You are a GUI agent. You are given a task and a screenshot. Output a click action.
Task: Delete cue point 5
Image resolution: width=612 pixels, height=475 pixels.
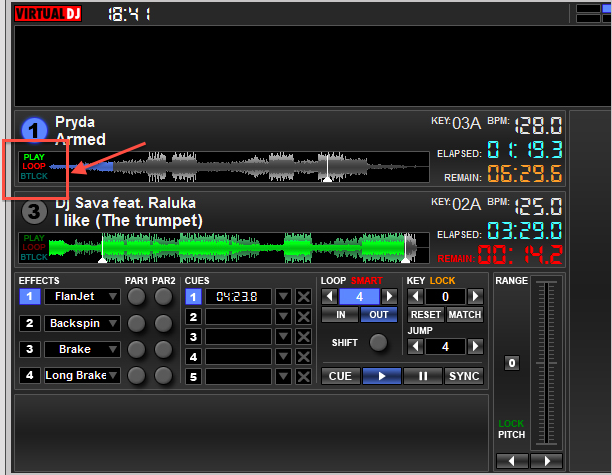point(303,377)
